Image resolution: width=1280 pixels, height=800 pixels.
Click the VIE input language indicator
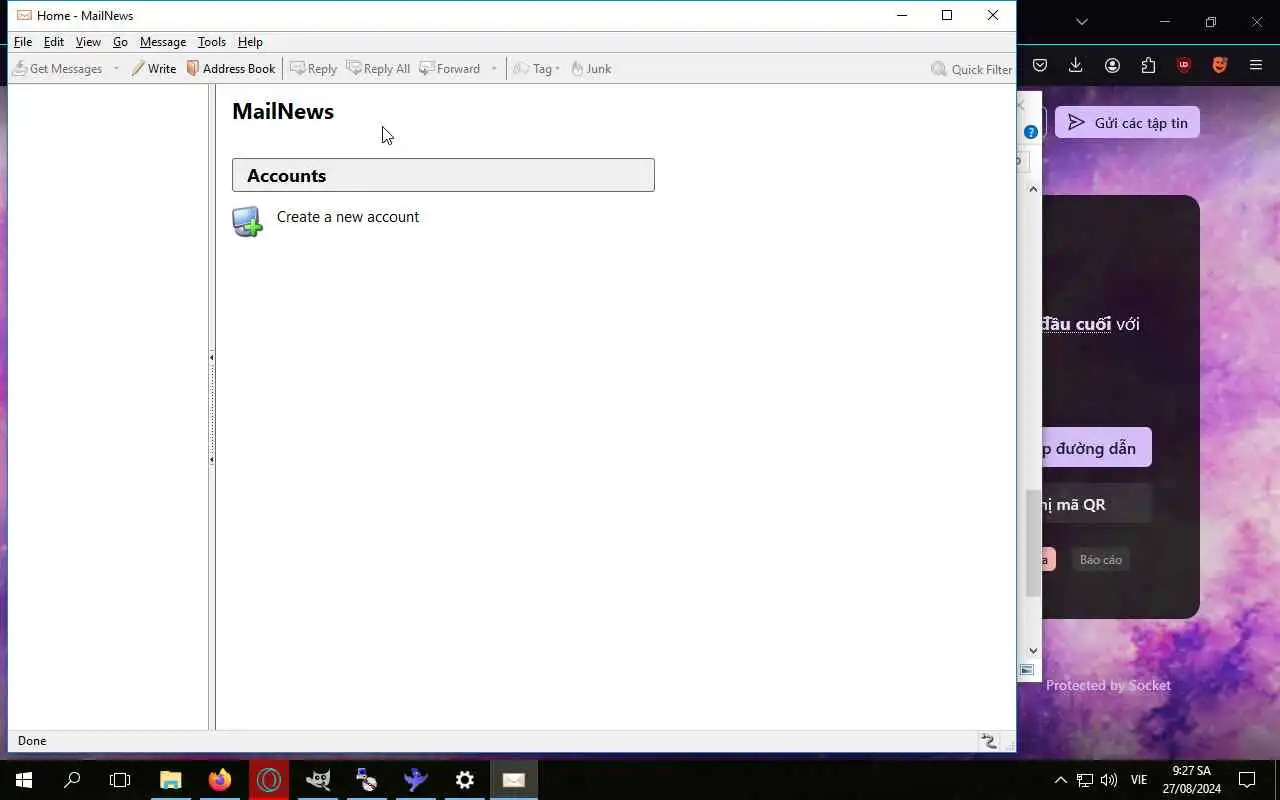click(x=1139, y=780)
